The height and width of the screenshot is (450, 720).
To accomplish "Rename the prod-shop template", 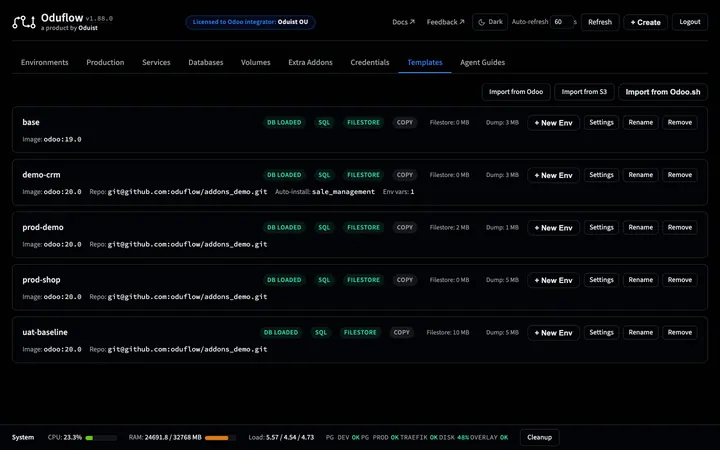I will (641, 280).
